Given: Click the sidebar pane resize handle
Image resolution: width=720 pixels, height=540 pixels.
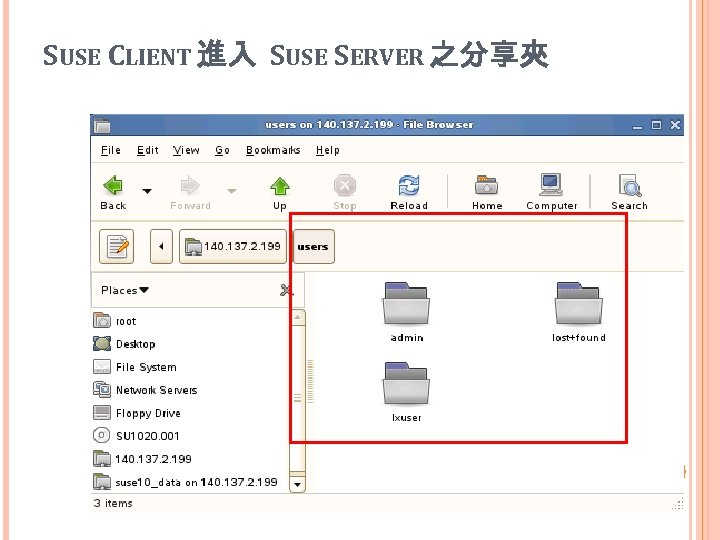Looking at the screenshot, I should (x=310, y=382).
